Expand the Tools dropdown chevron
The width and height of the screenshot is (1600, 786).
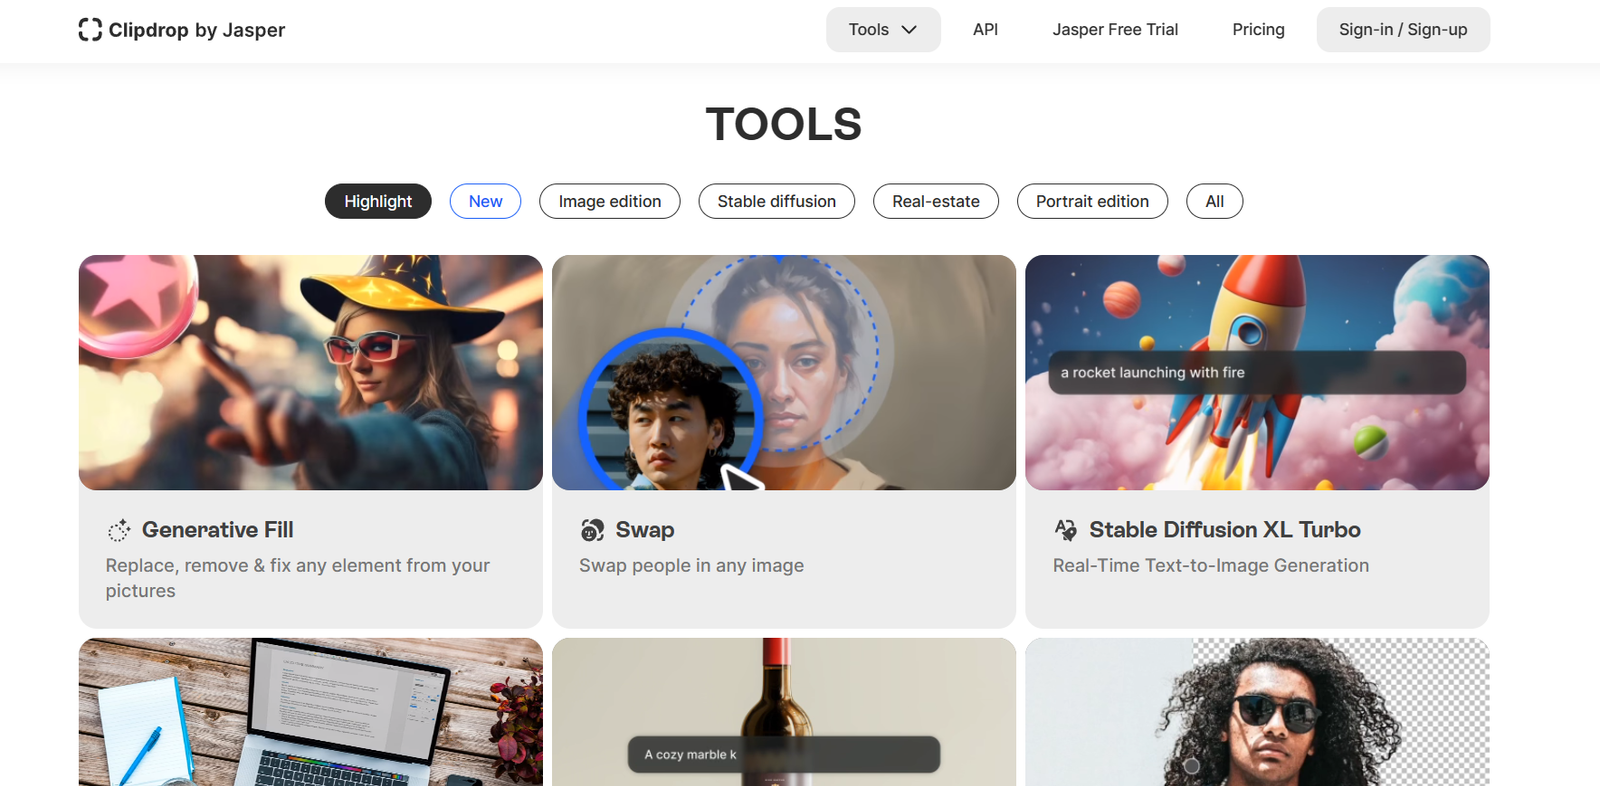(909, 30)
